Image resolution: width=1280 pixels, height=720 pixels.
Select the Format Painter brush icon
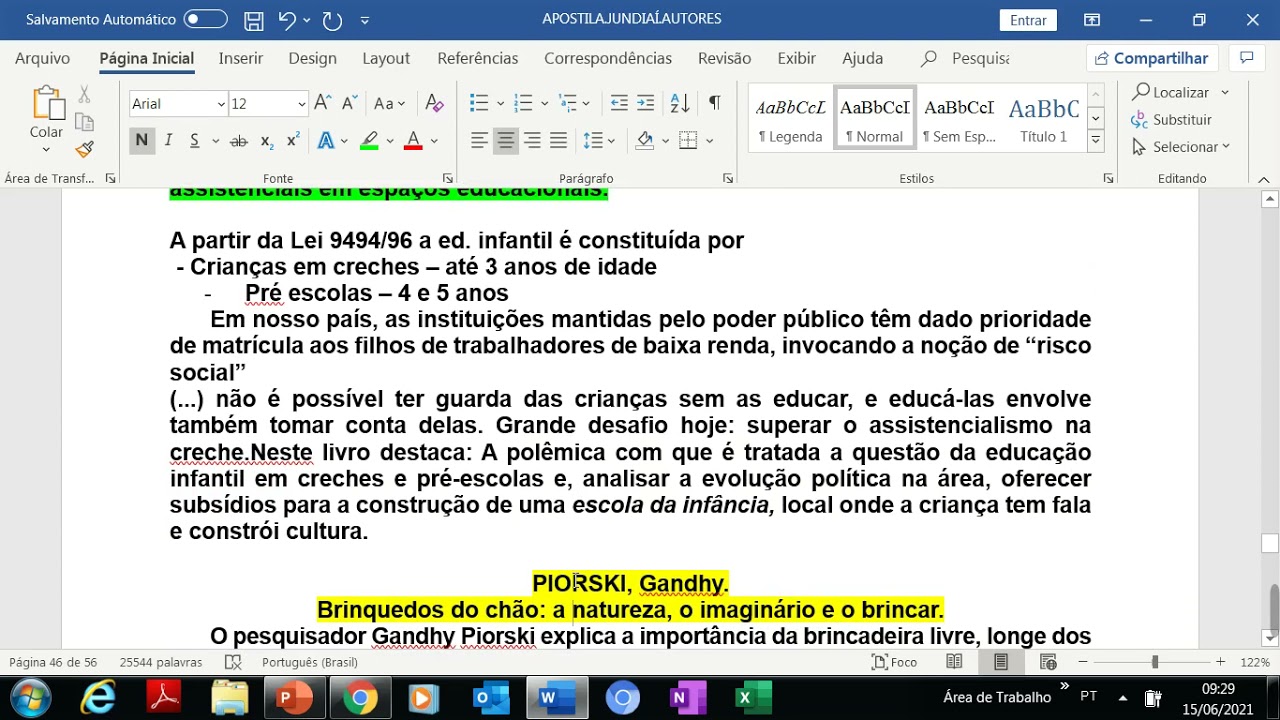84,148
